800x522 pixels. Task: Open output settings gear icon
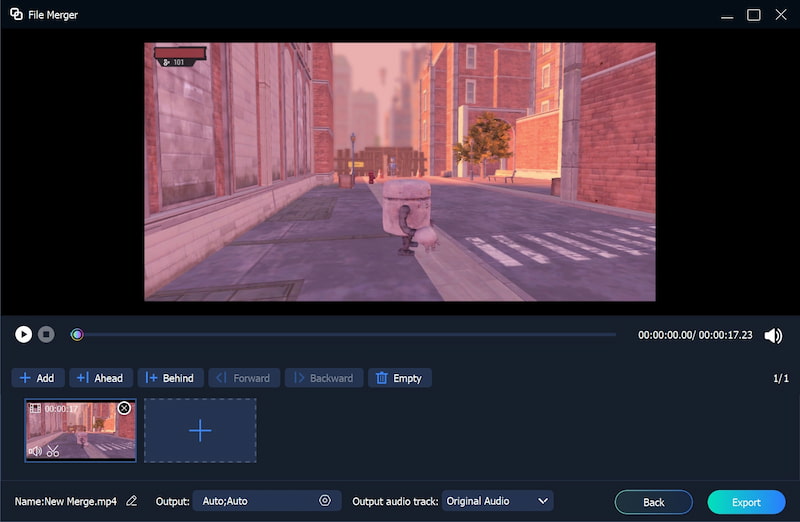(x=325, y=501)
